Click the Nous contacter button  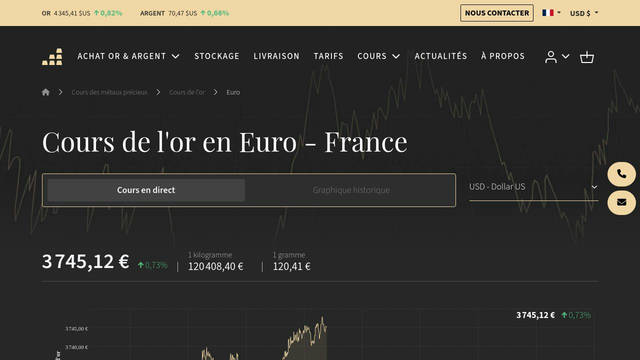coord(497,13)
